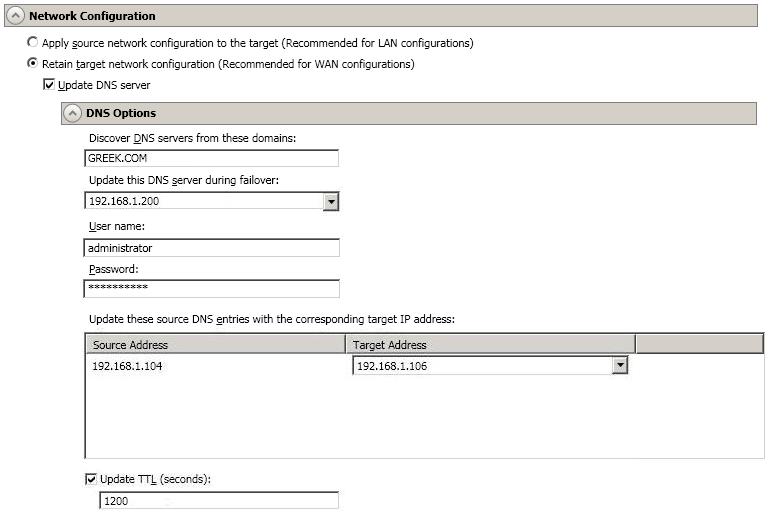Disable the Update TTL checkbox
This screenshot has height=519, width=770.
pyautogui.click(x=92, y=479)
